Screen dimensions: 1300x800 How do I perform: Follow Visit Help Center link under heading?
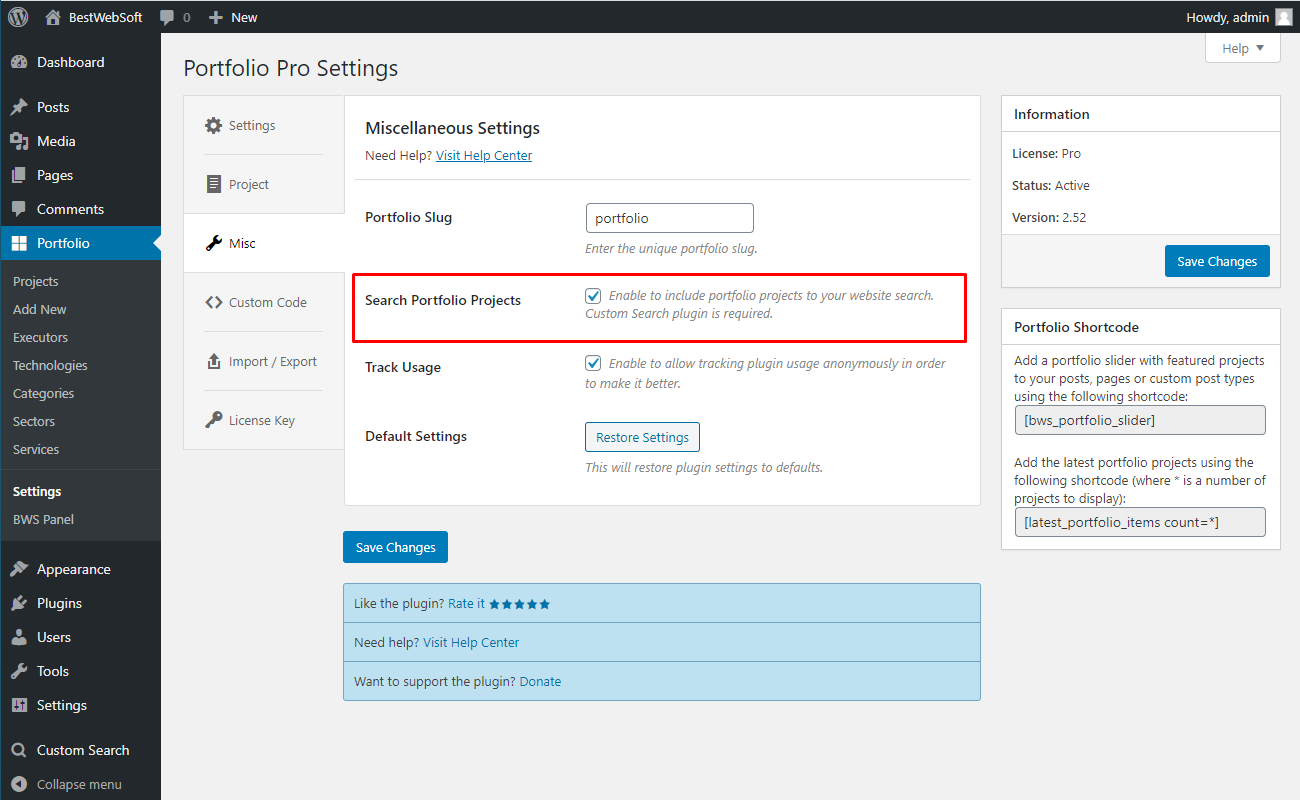point(484,155)
